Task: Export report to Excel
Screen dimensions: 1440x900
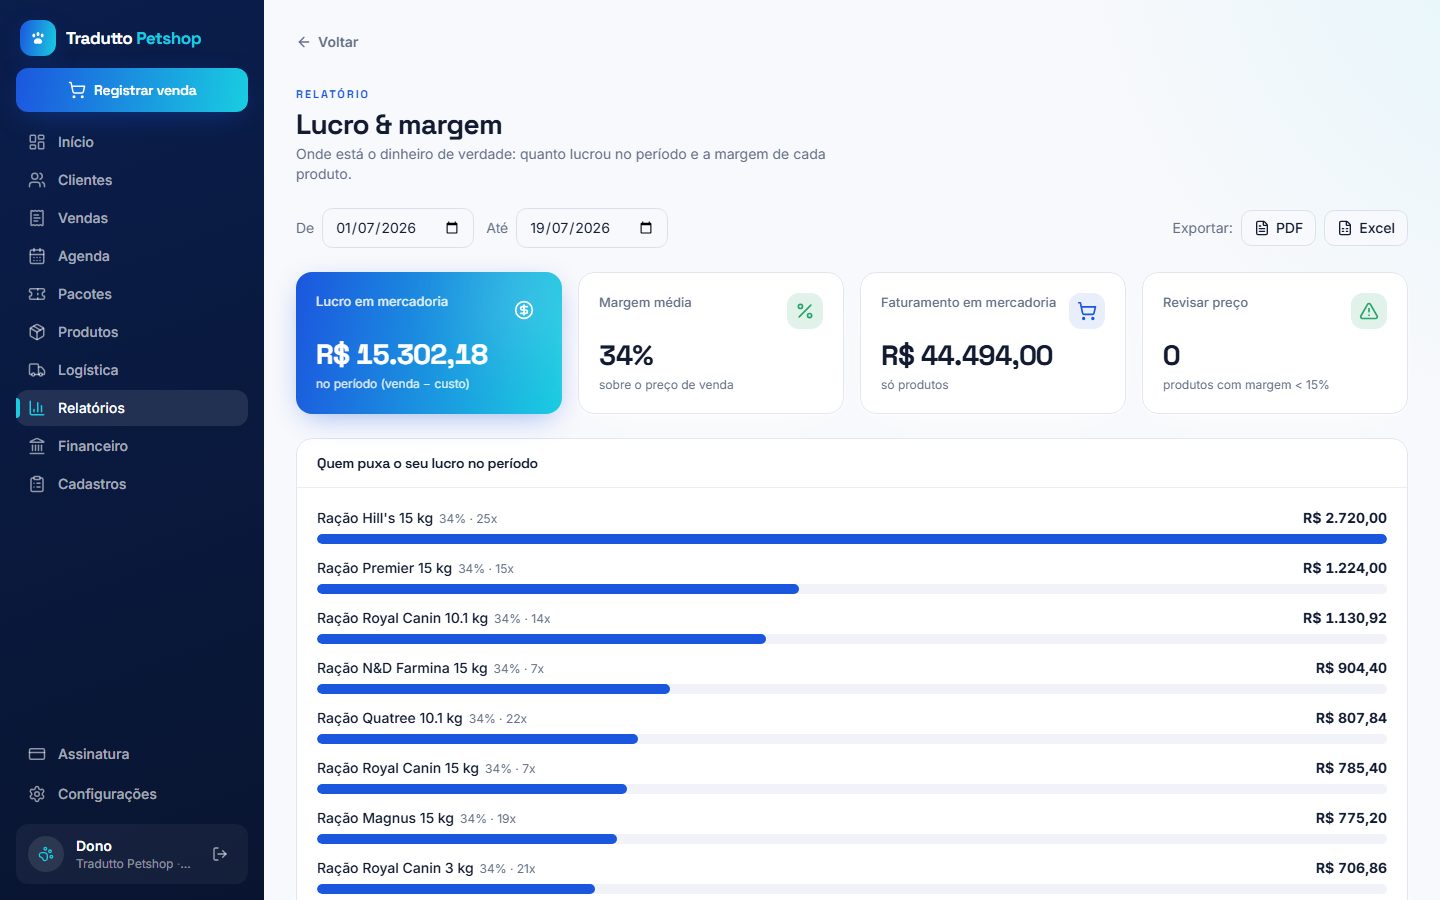Action: point(1366,228)
